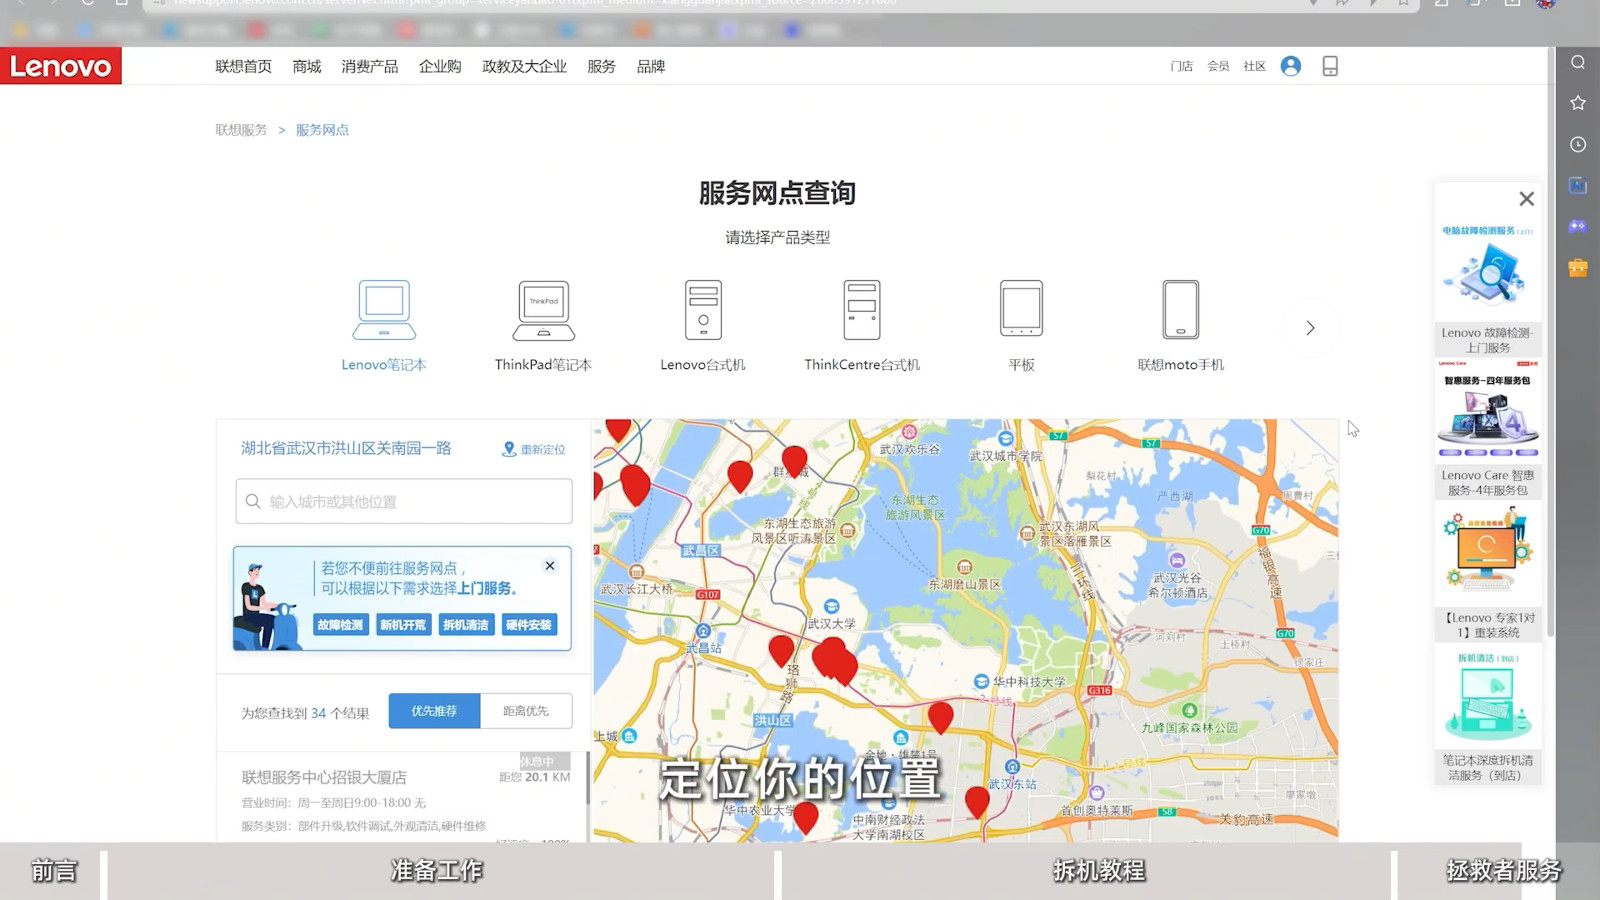Click the mobile device icon in header
This screenshot has width=1600, height=900.
[x=1330, y=66]
